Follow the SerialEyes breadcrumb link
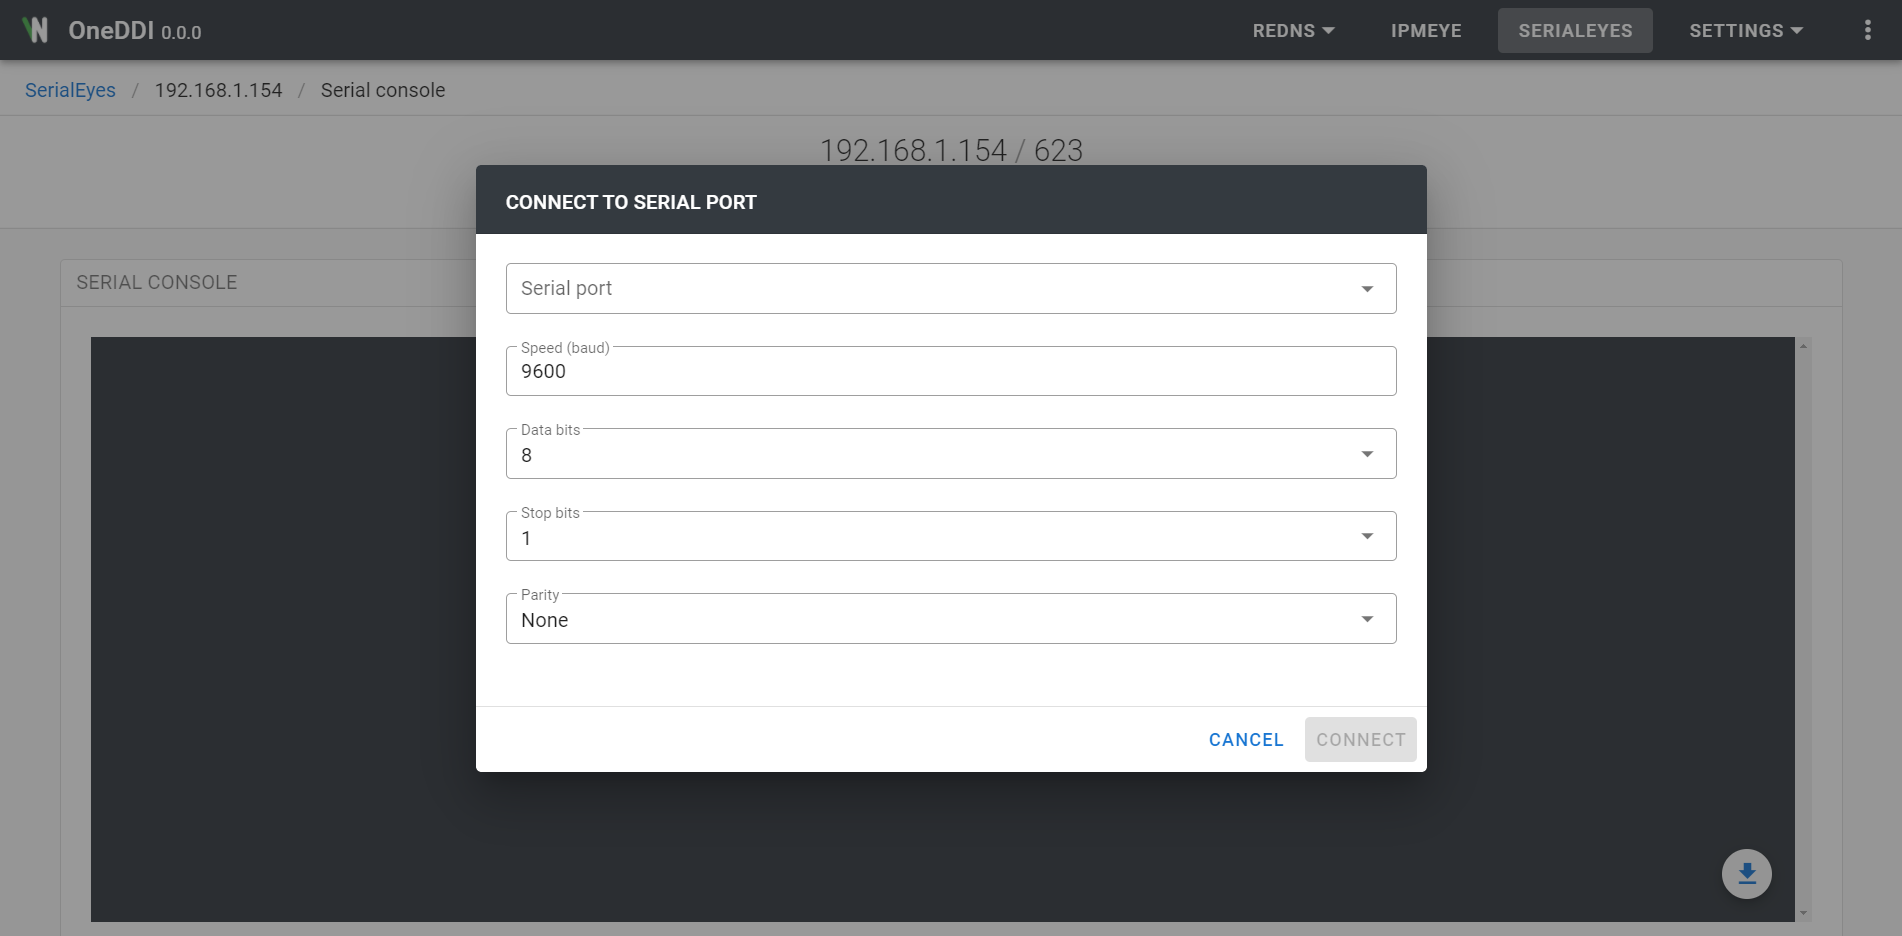The image size is (1902, 936). click(x=70, y=90)
